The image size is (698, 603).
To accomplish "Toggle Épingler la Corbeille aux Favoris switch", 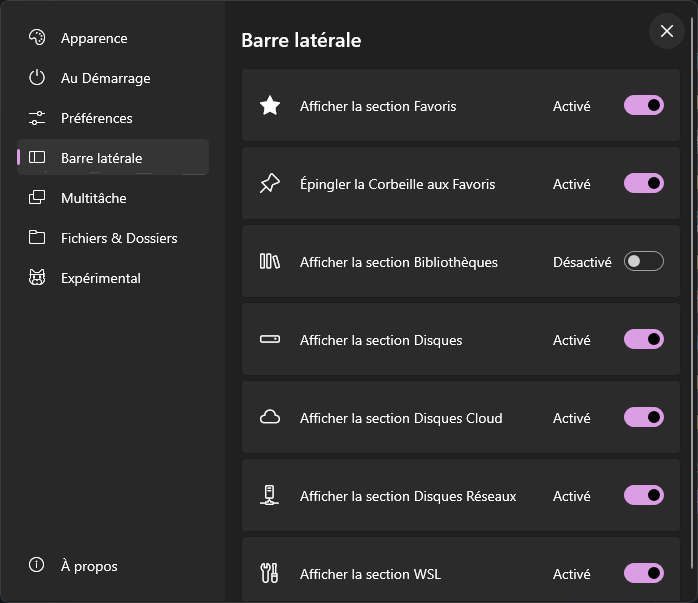I will pyautogui.click(x=644, y=183).
